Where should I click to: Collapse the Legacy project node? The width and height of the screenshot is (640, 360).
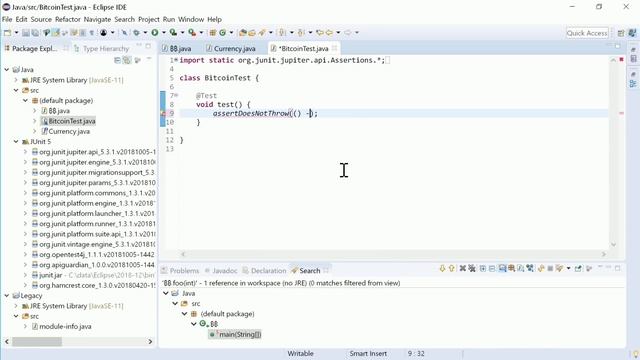point(7,296)
